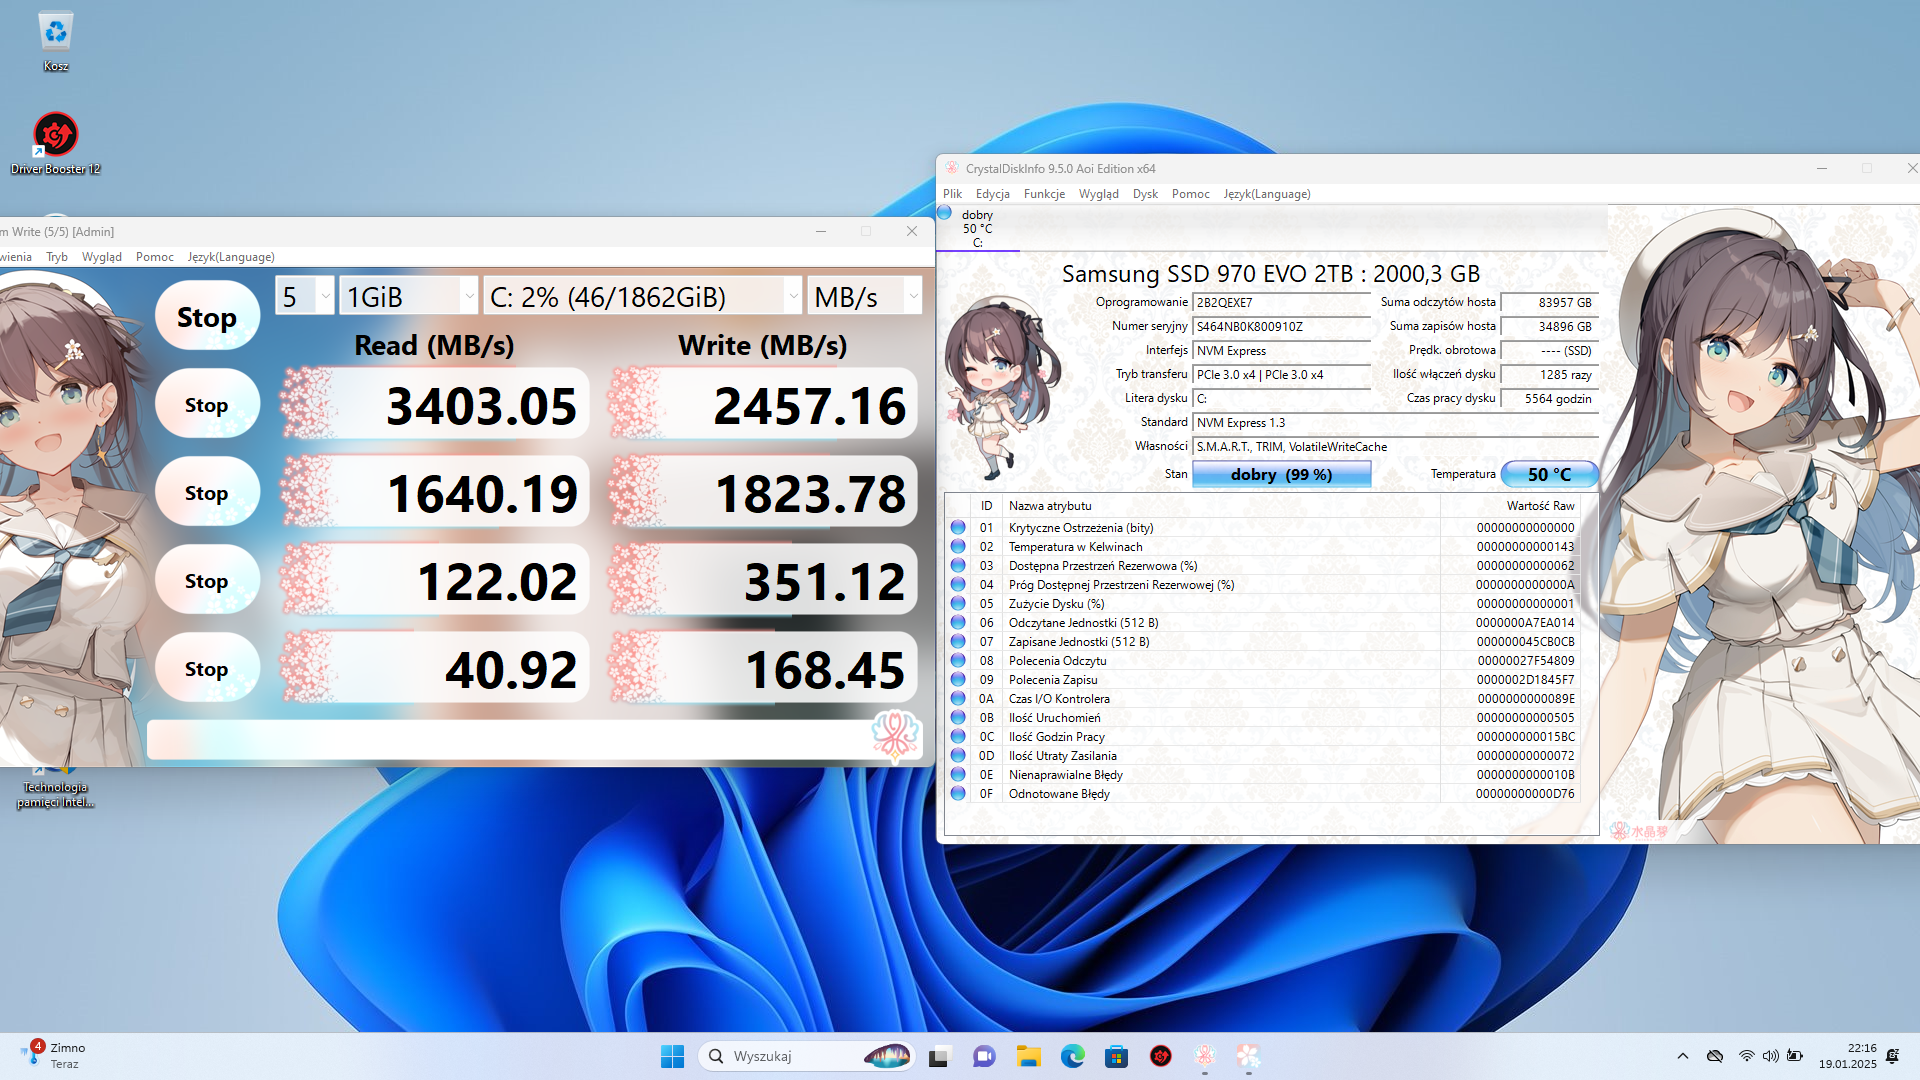Open the unit dropdown showing MB/s
This screenshot has height=1080, width=1920.
pyautogui.click(x=865, y=296)
